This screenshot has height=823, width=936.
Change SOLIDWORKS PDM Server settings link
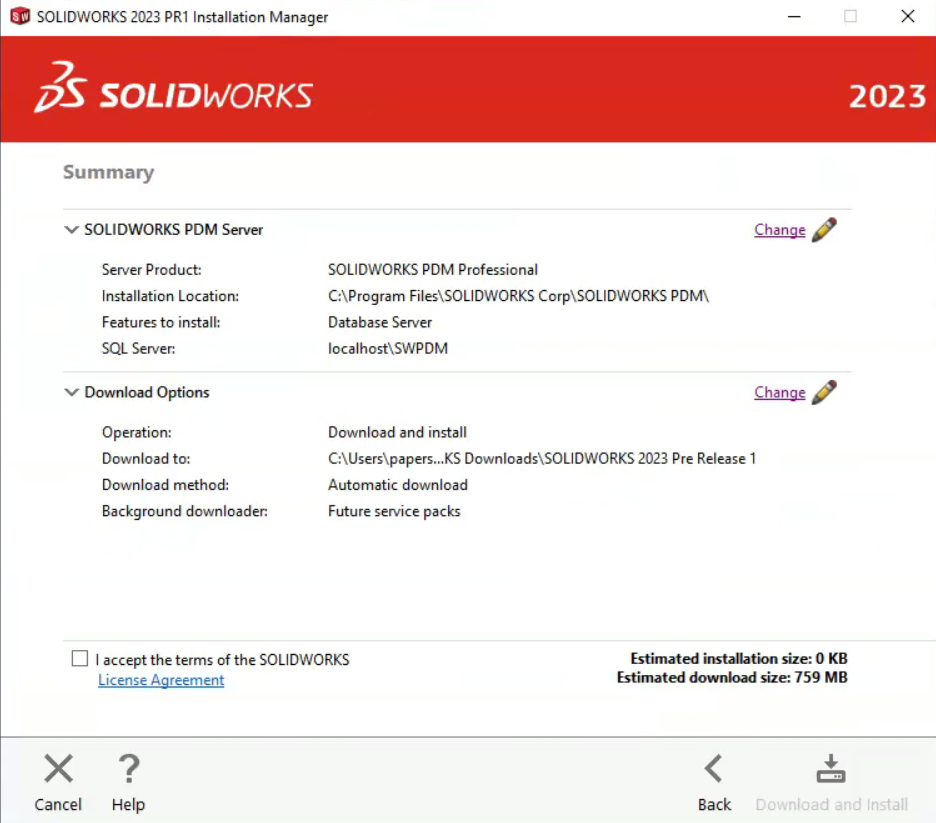tap(780, 230)
